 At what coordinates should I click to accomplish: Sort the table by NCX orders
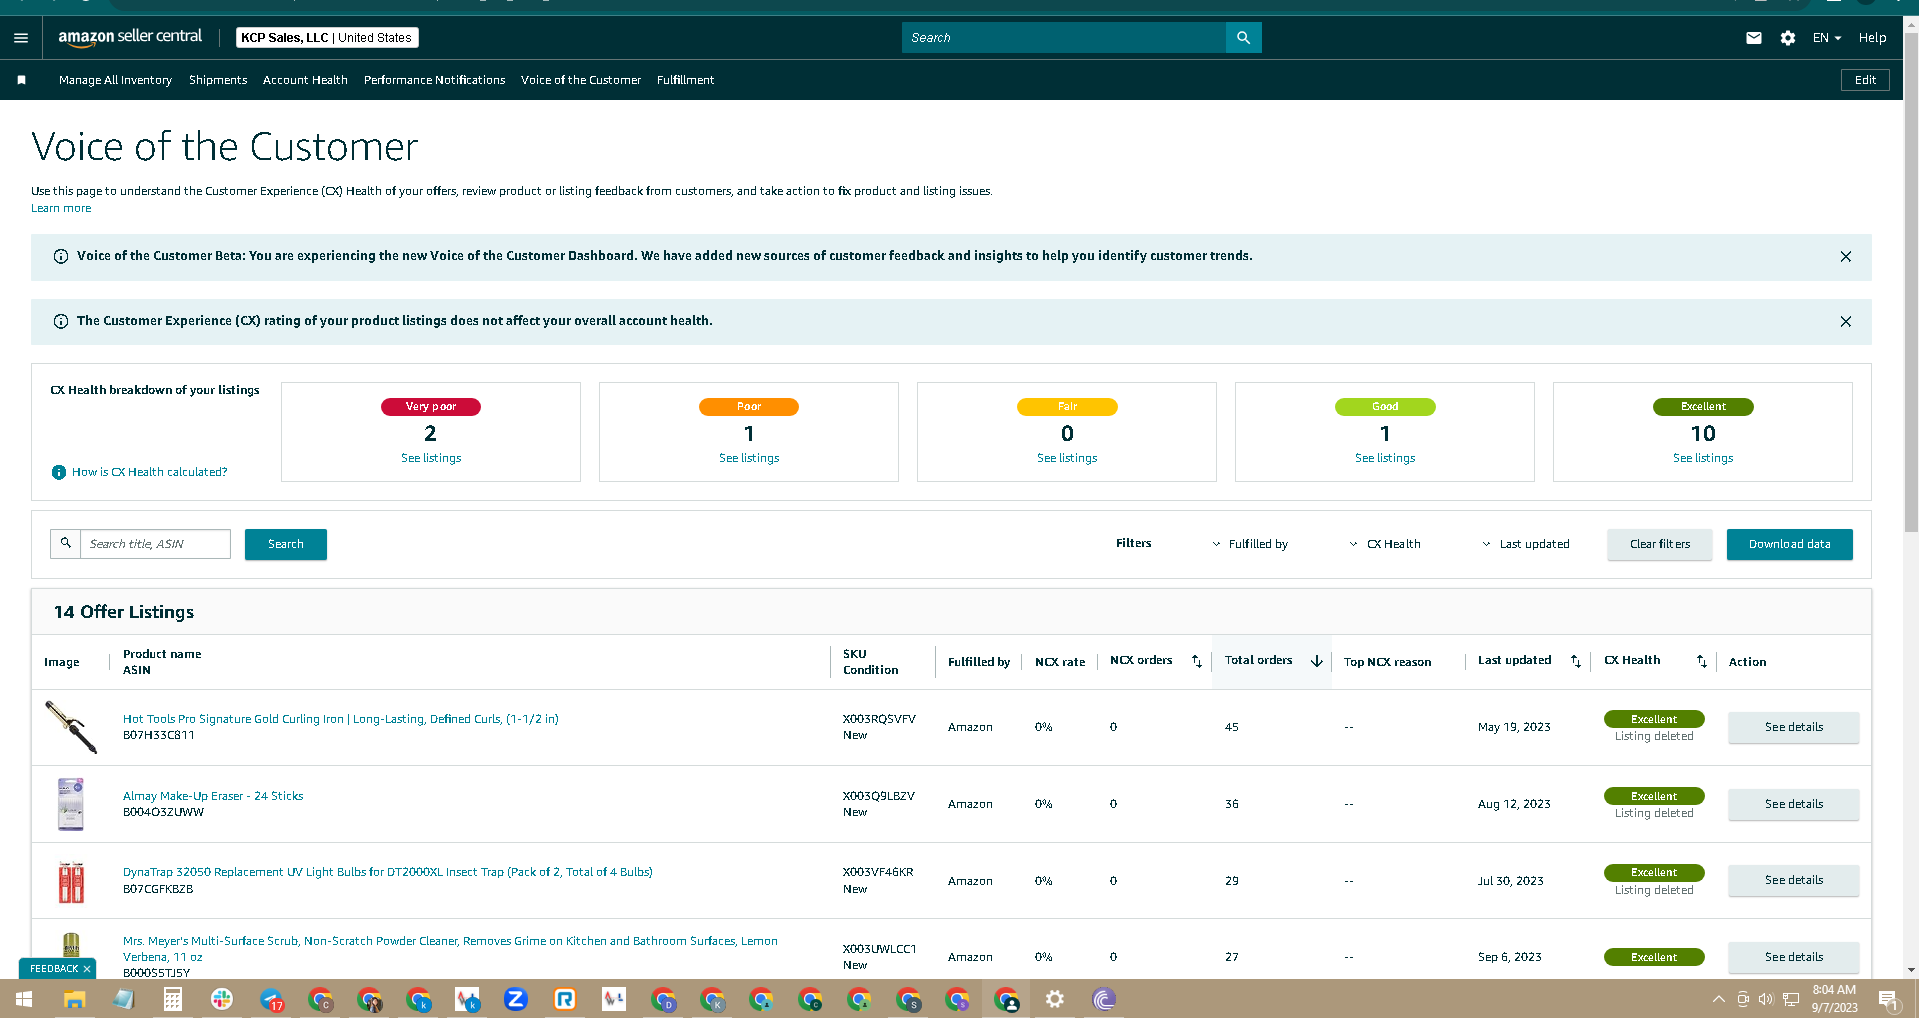[1197, 662]
